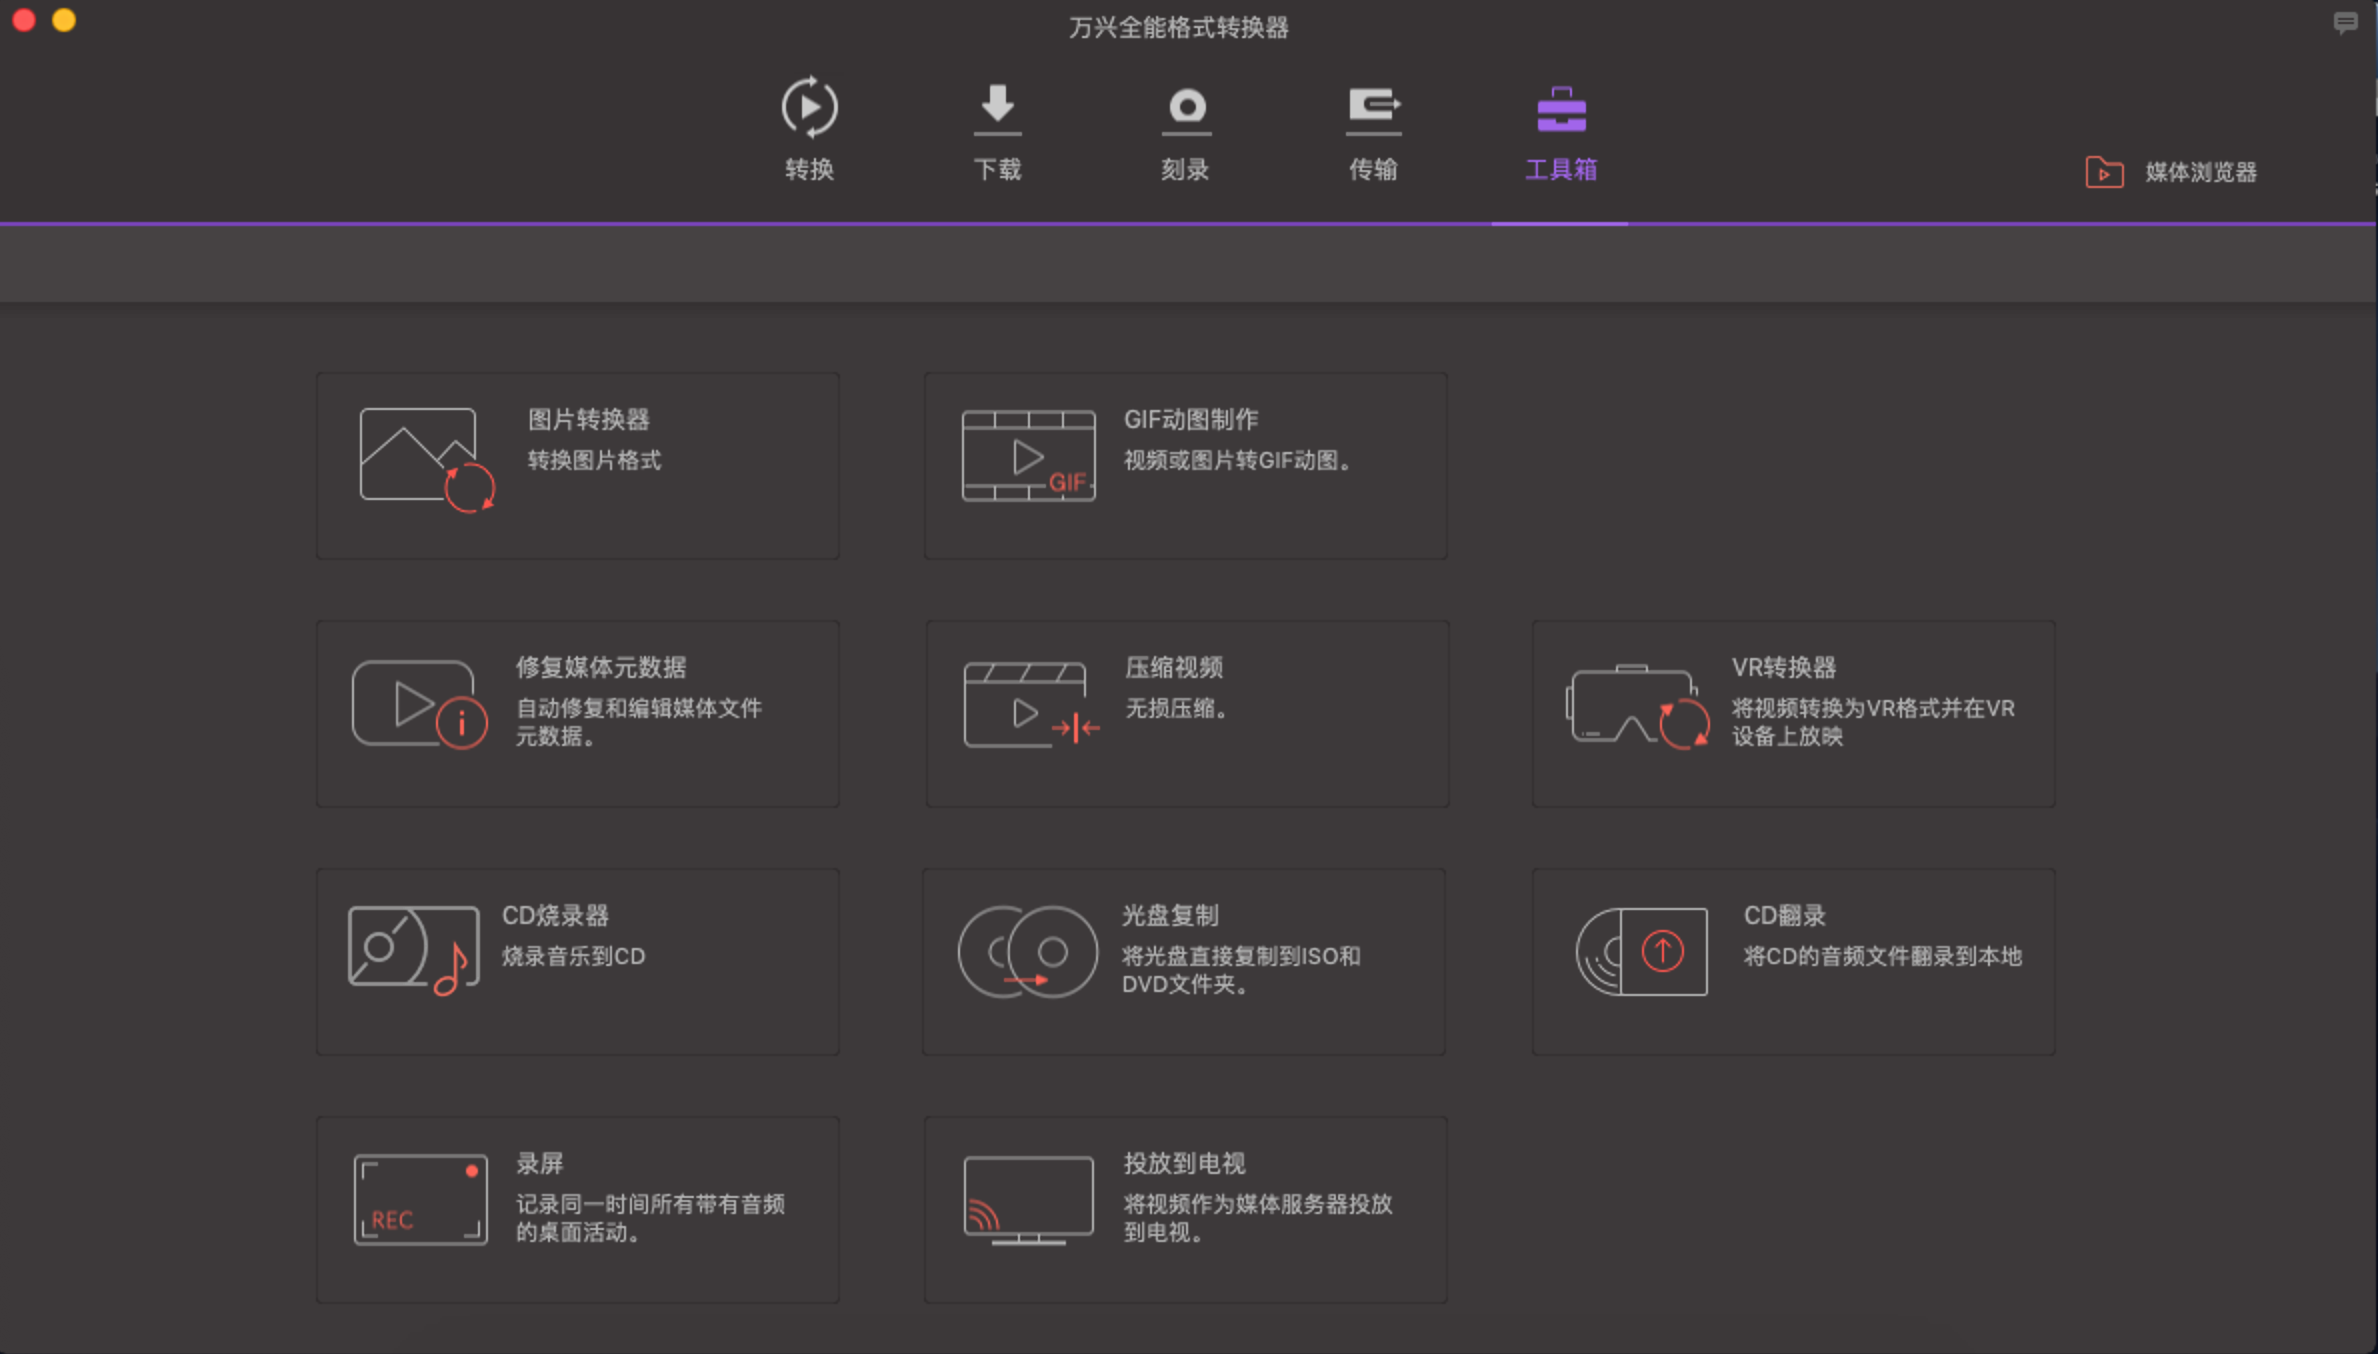The height and width of the screenshot is (1354, 2378).
Task: Click the 压缩视频 compress video icon
Action: click(1030, 704)
